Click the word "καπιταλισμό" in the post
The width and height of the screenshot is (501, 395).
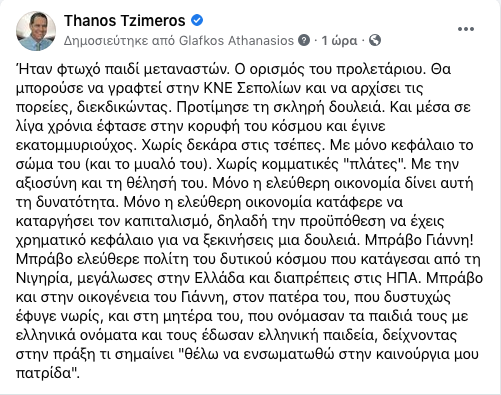pyautogui.click(x=168, y=221)
